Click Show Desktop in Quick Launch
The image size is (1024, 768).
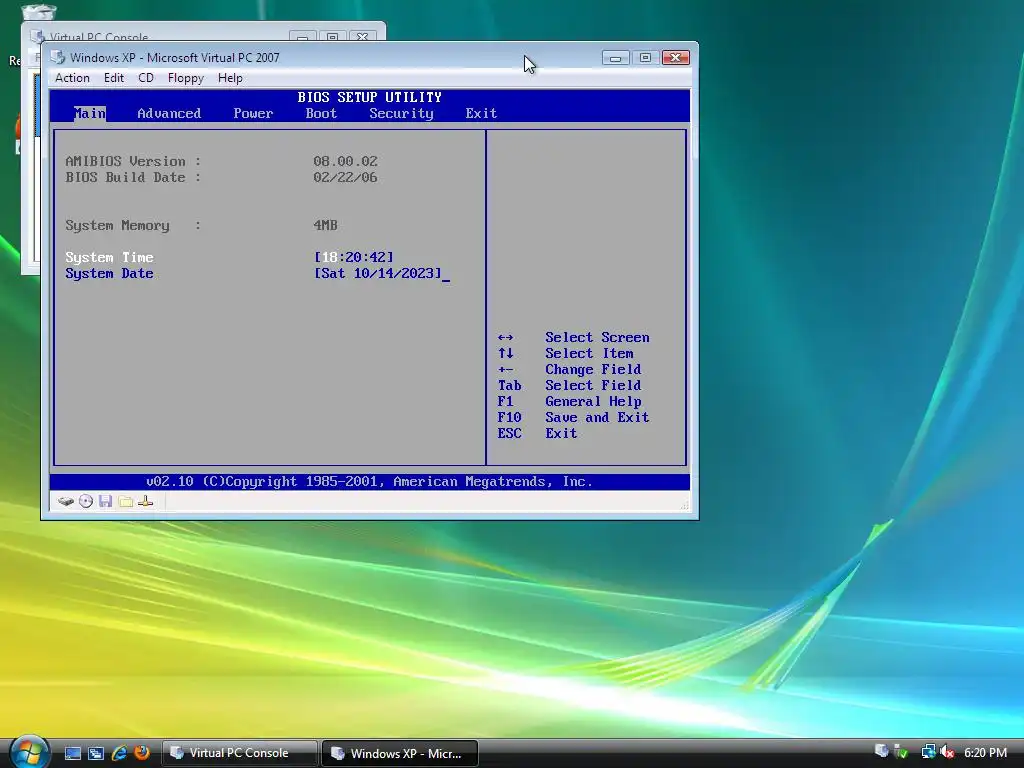72,753
